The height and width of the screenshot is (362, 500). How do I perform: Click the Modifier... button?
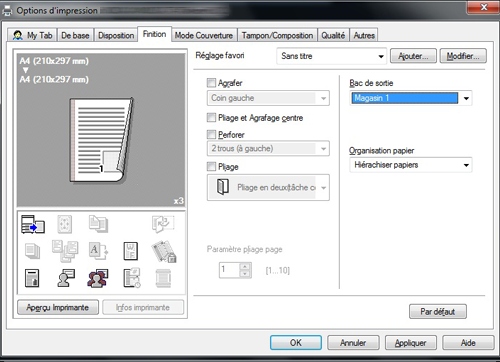coord(463,56)
